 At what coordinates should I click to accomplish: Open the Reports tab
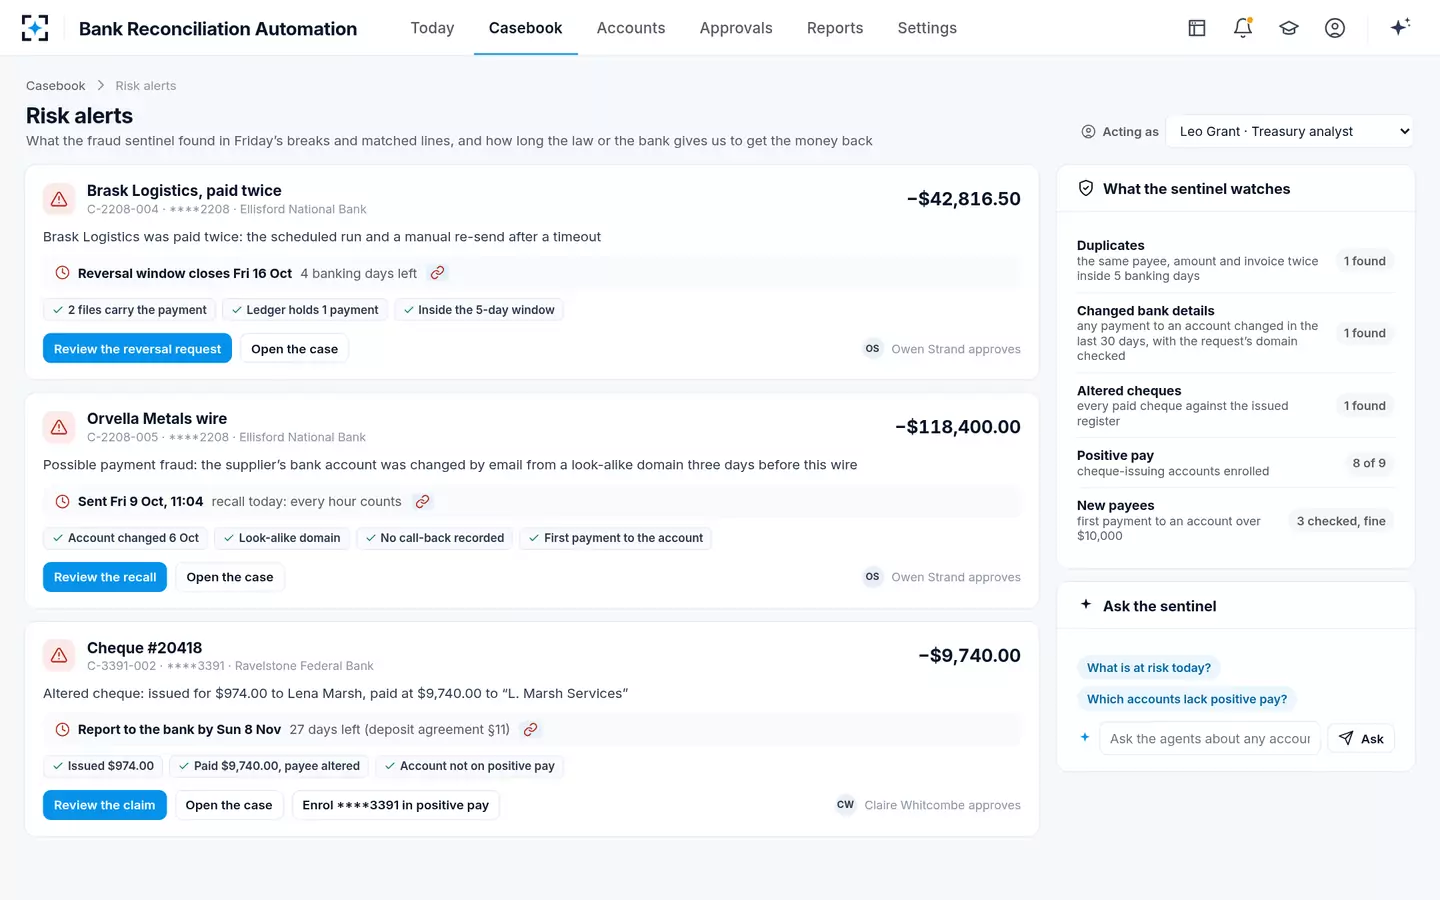835,28
